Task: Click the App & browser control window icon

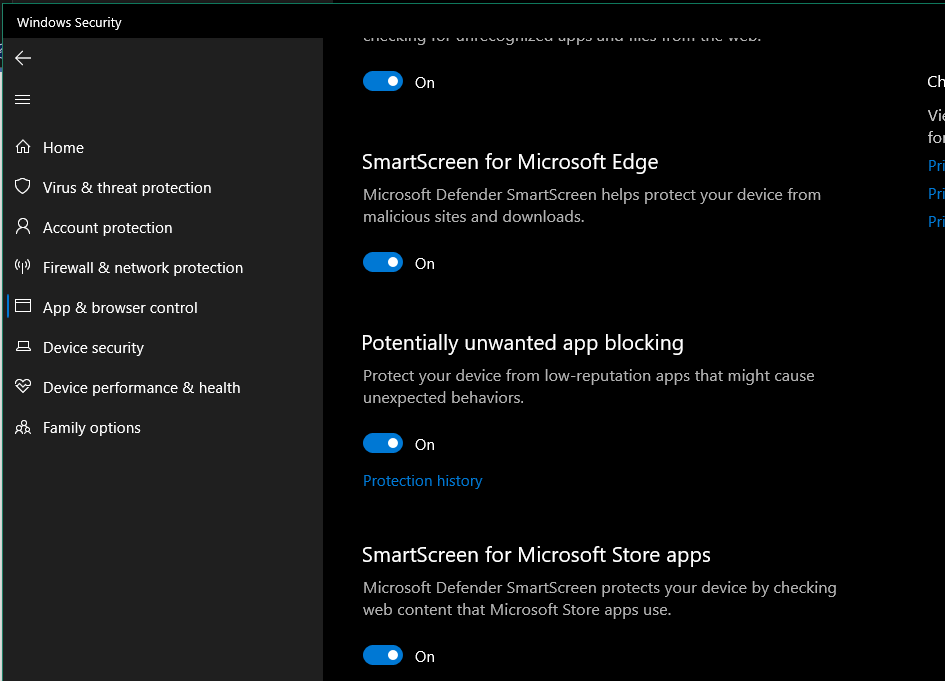Action: coord(23,307)
